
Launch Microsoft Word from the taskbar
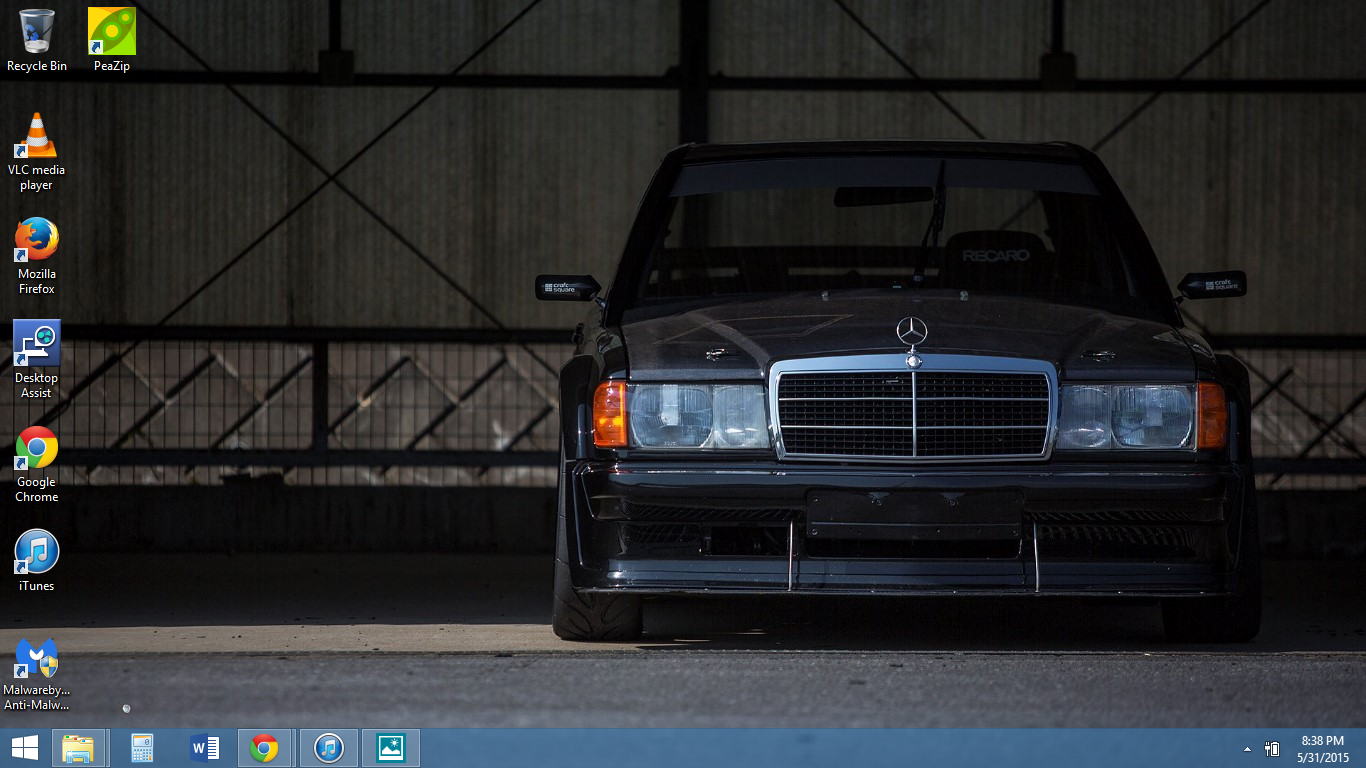point(204,748)
